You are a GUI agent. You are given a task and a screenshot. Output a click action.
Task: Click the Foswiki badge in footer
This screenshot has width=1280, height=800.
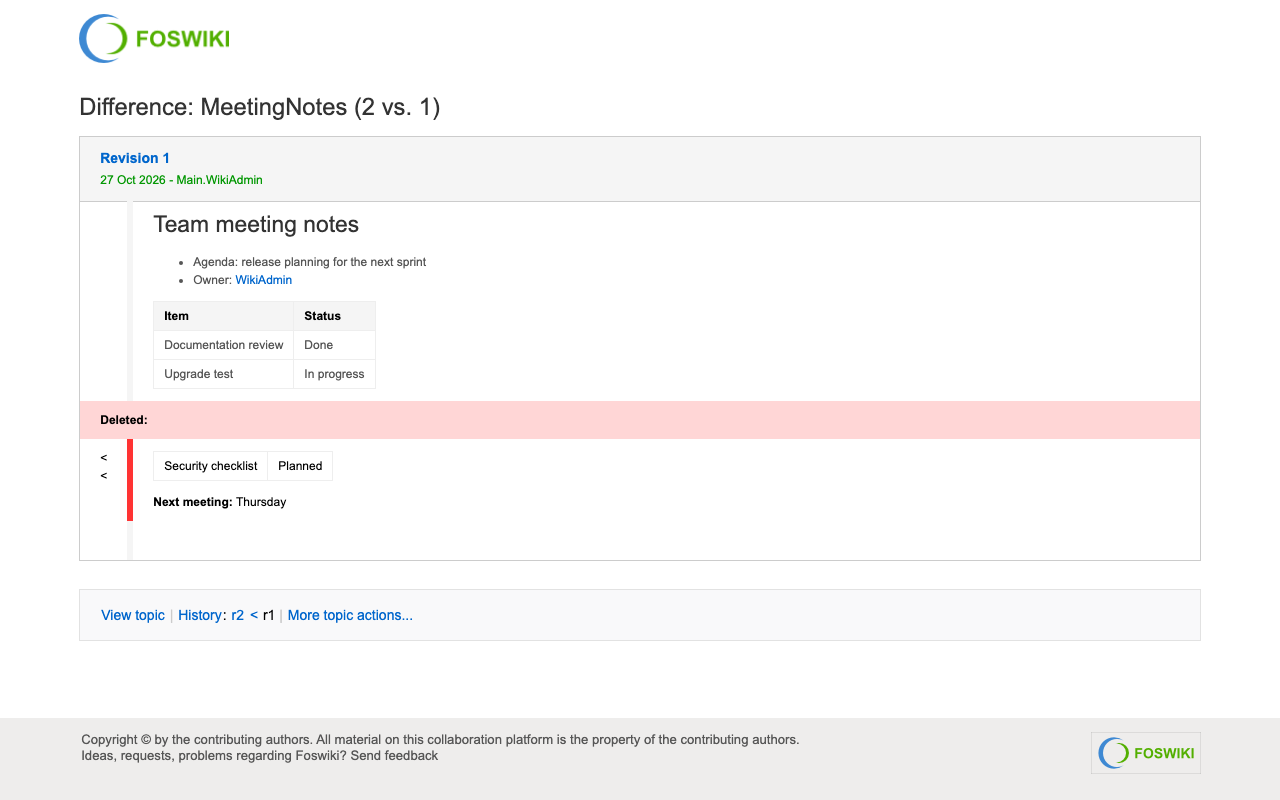[x=1146, y=753]
